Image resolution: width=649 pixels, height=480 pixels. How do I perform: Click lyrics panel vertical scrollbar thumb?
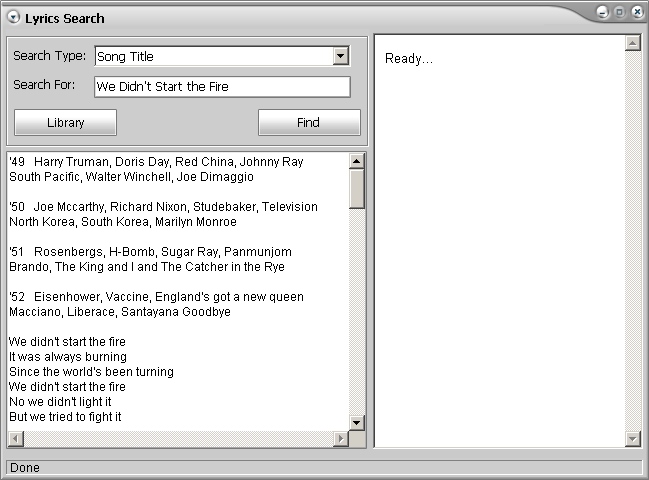pos(357,189)
